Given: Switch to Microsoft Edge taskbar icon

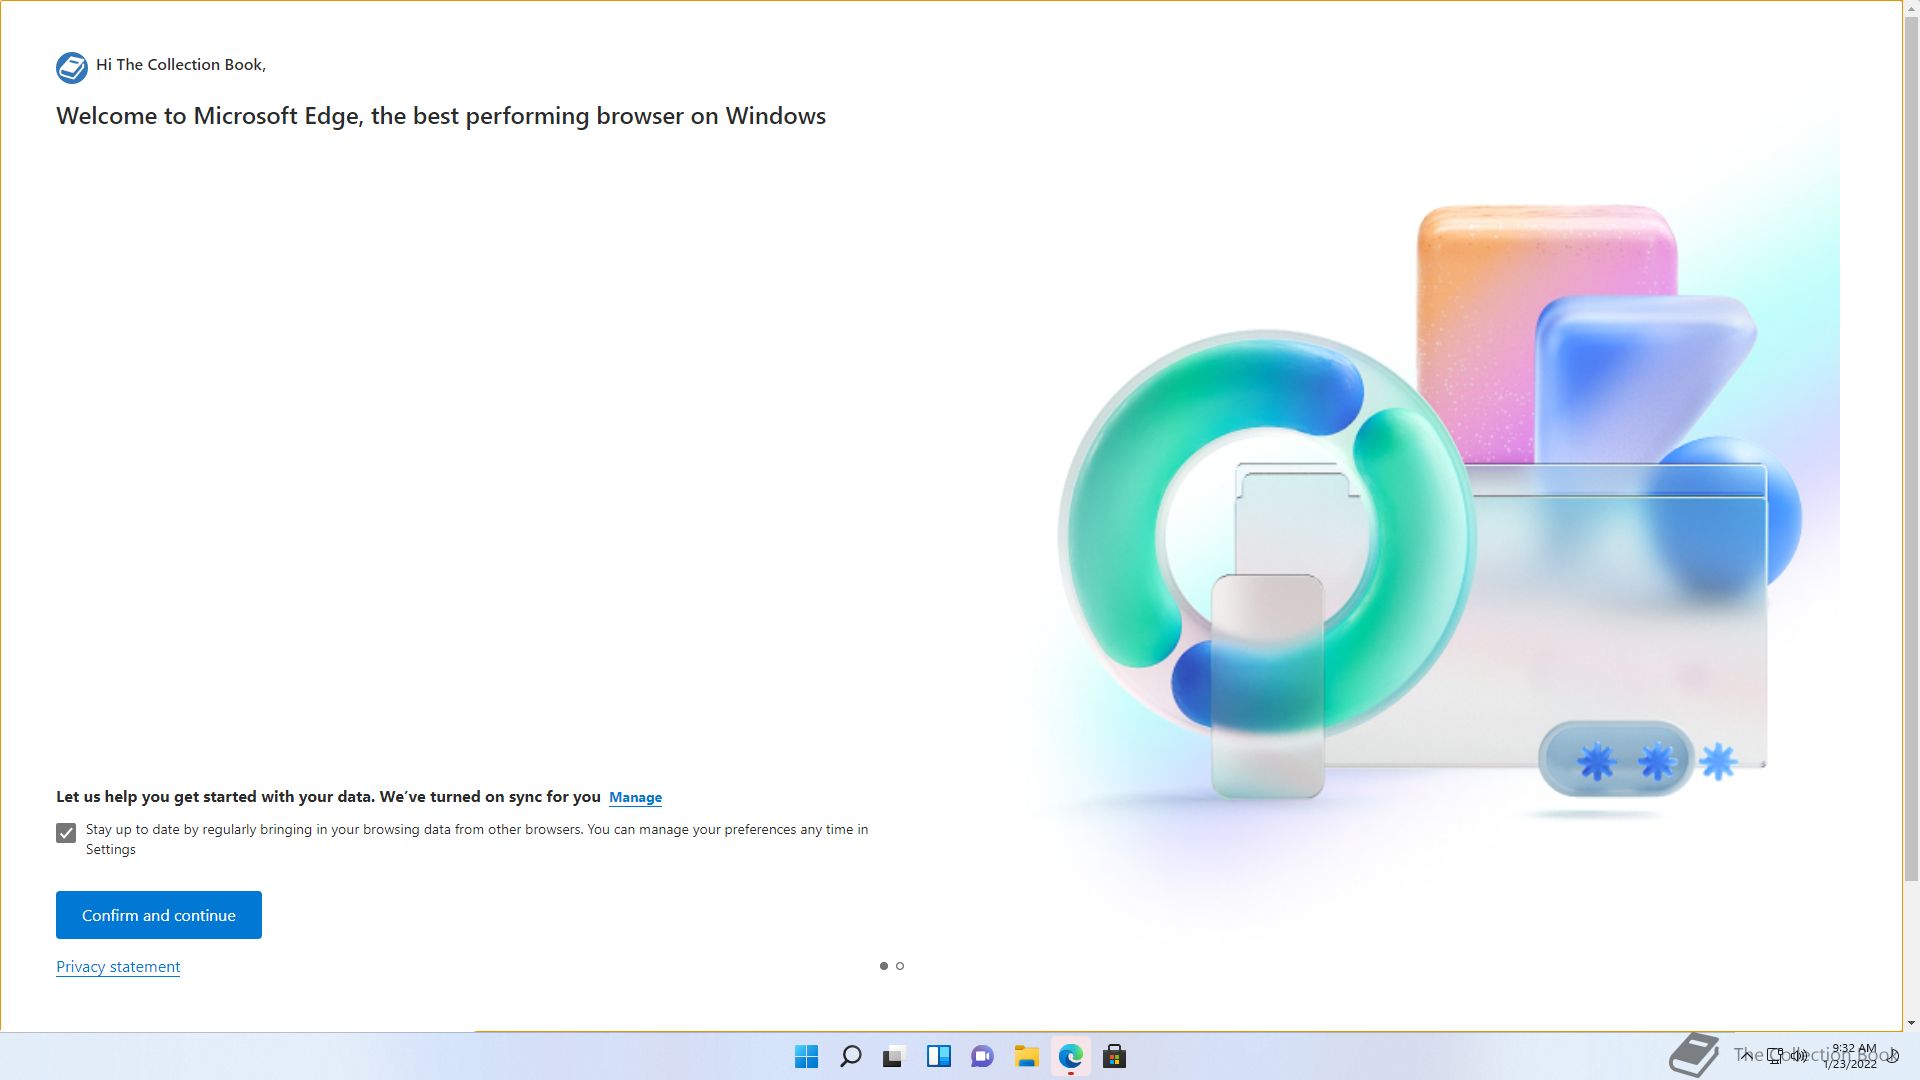Looking at the screenshot, I should pos(1070,1056).
